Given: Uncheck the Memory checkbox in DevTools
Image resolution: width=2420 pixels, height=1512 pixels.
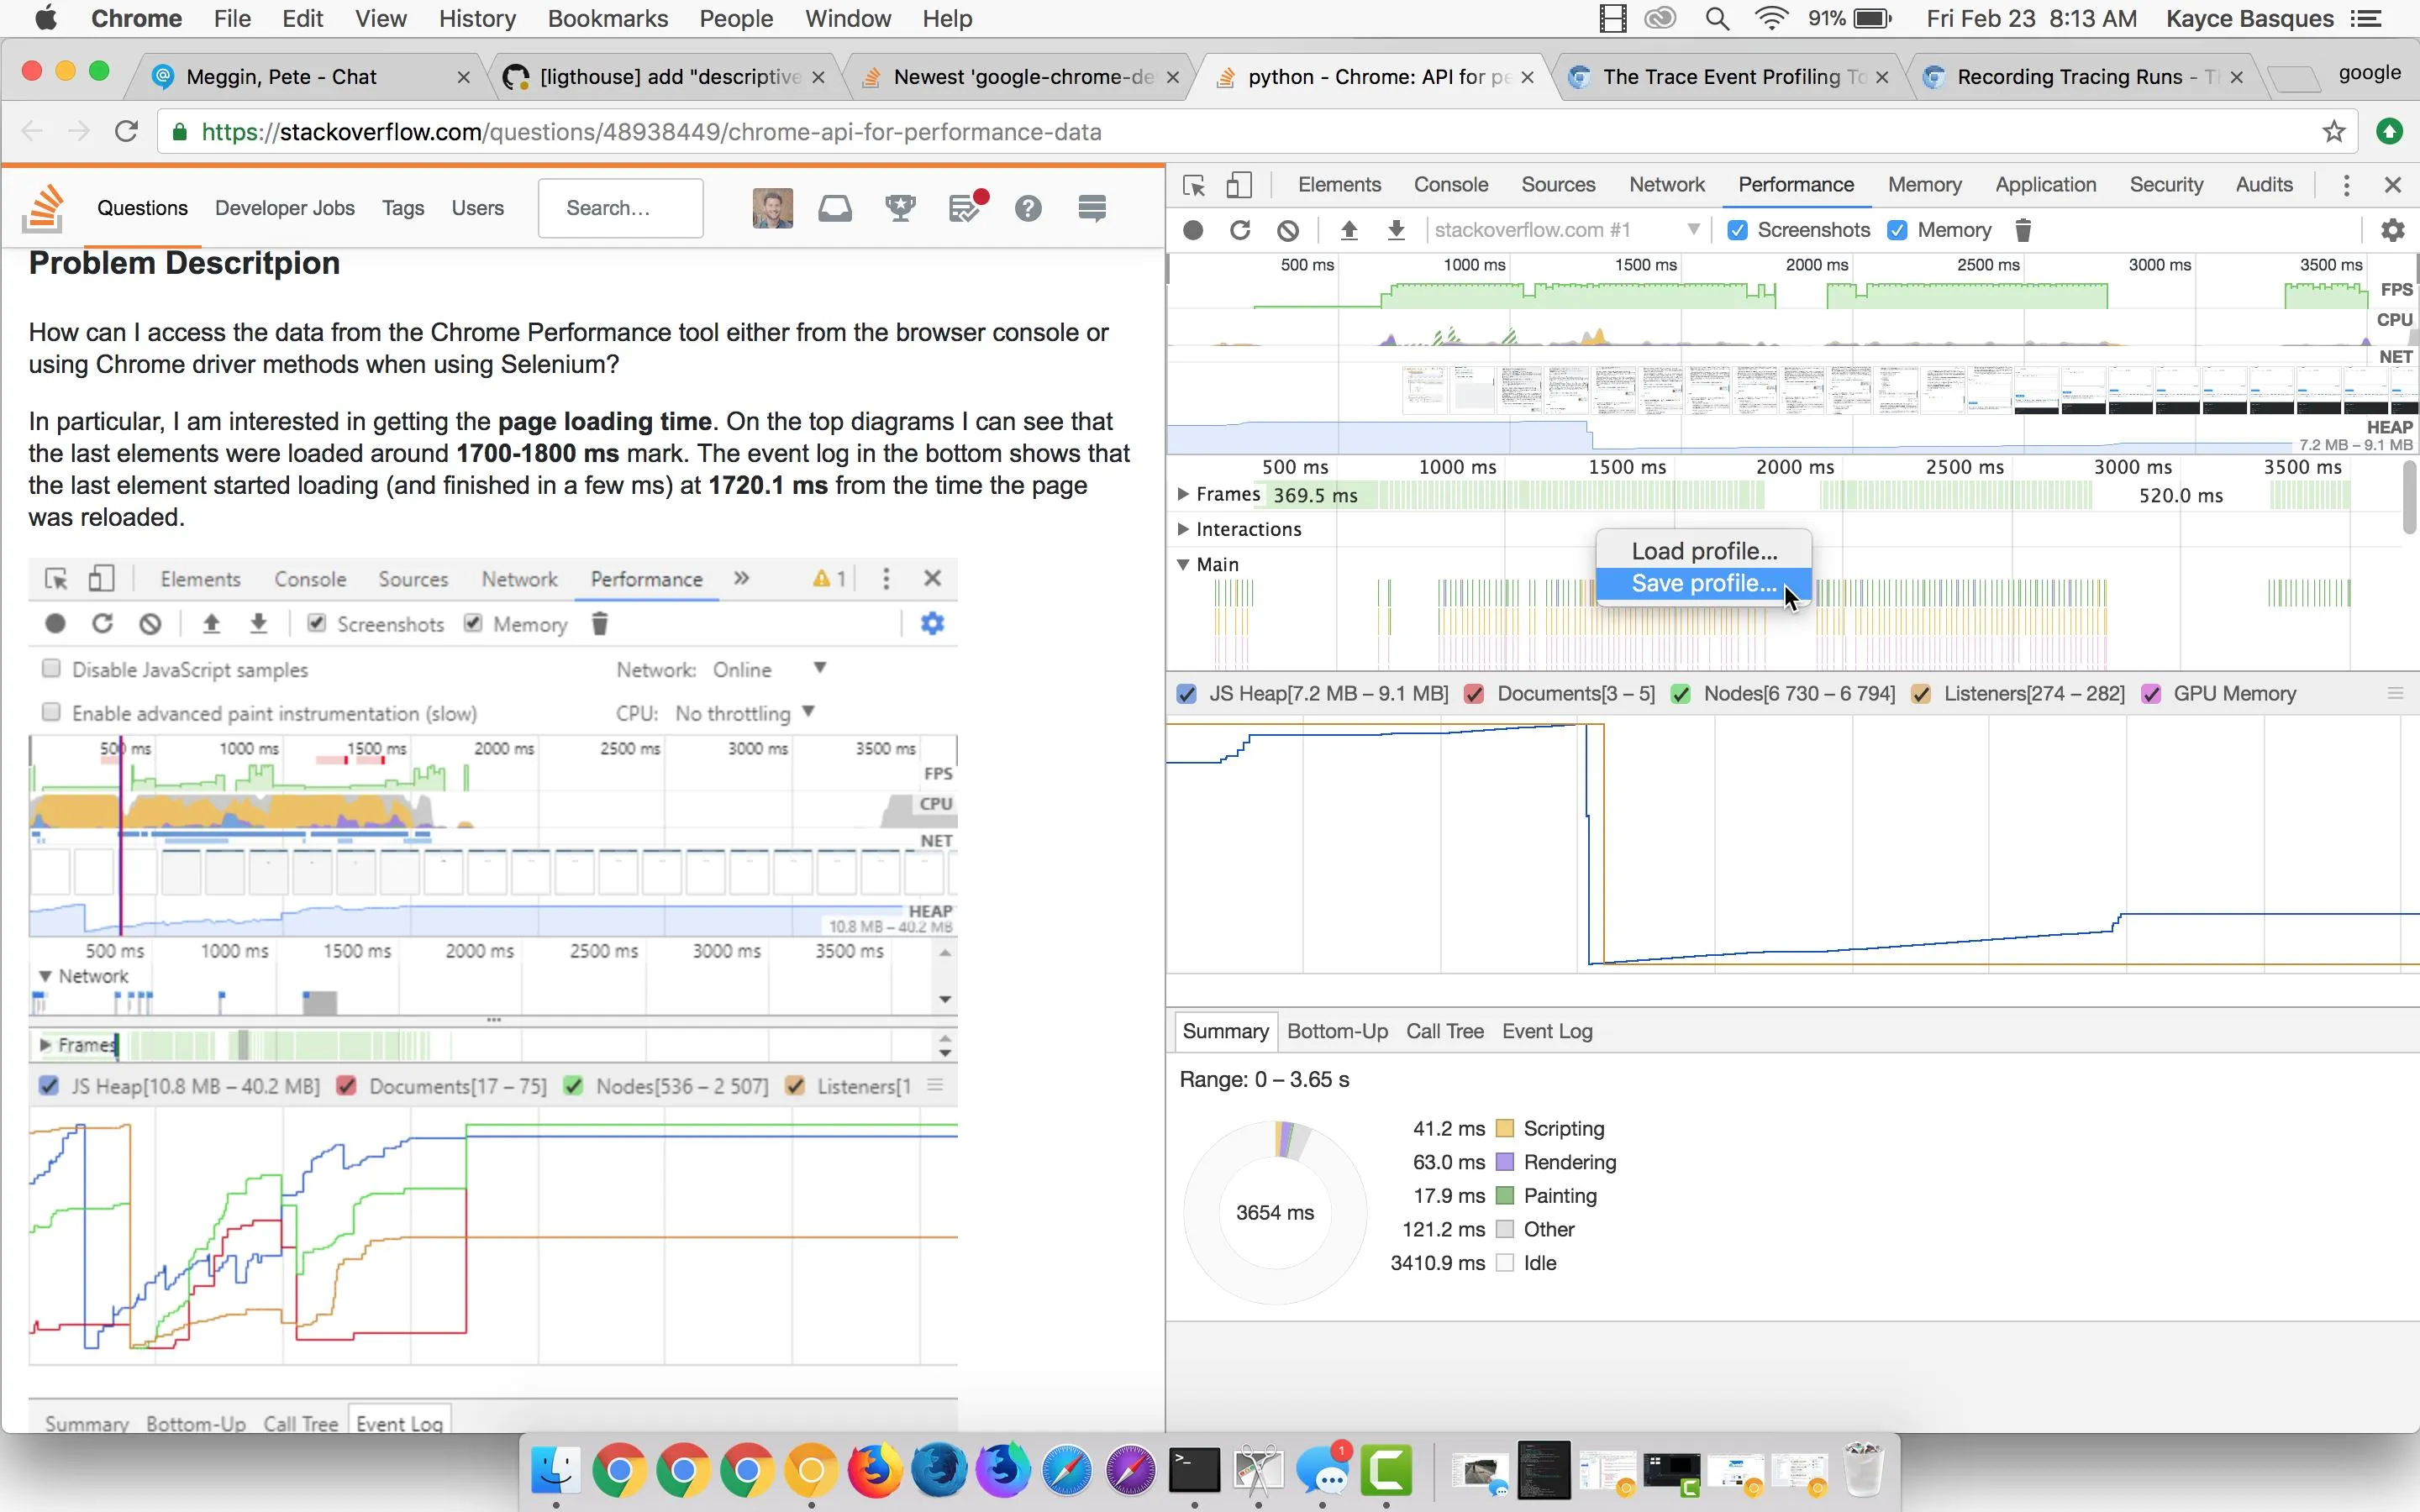Looking at the screenshot, I should [x=1897, y=230].
